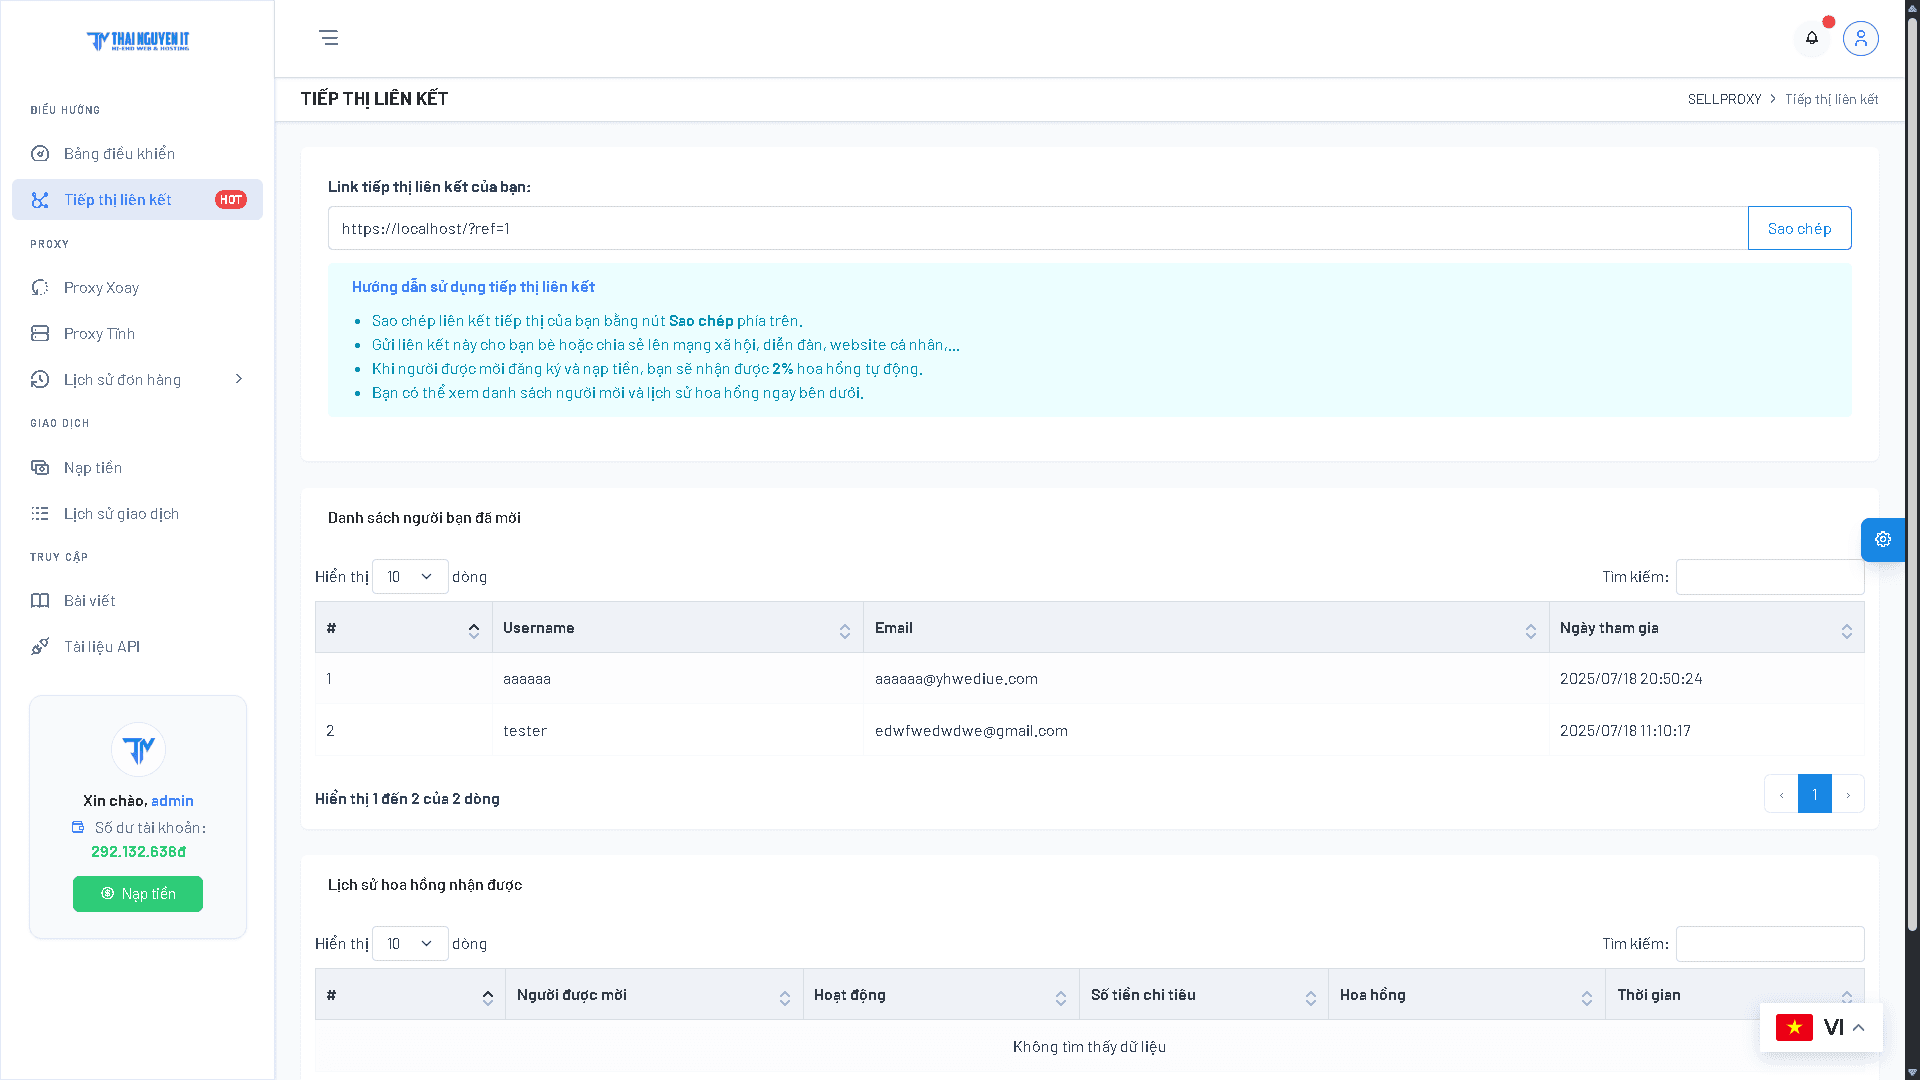
Task: Click the transaction history list icon
Action: (40, 513)
